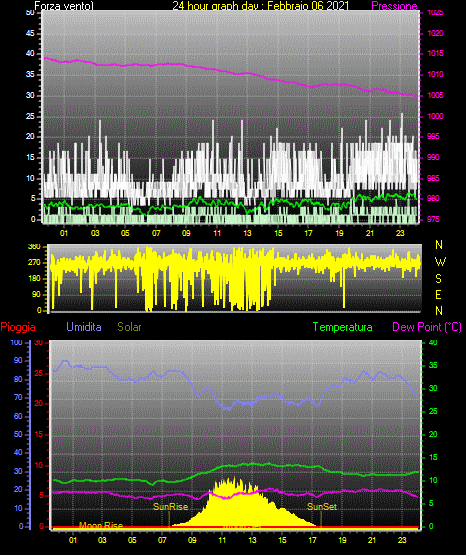Click the 'Dew Point (°C)' legend label
The width and height of the screenshot is (466, 555).
(427, 327)
